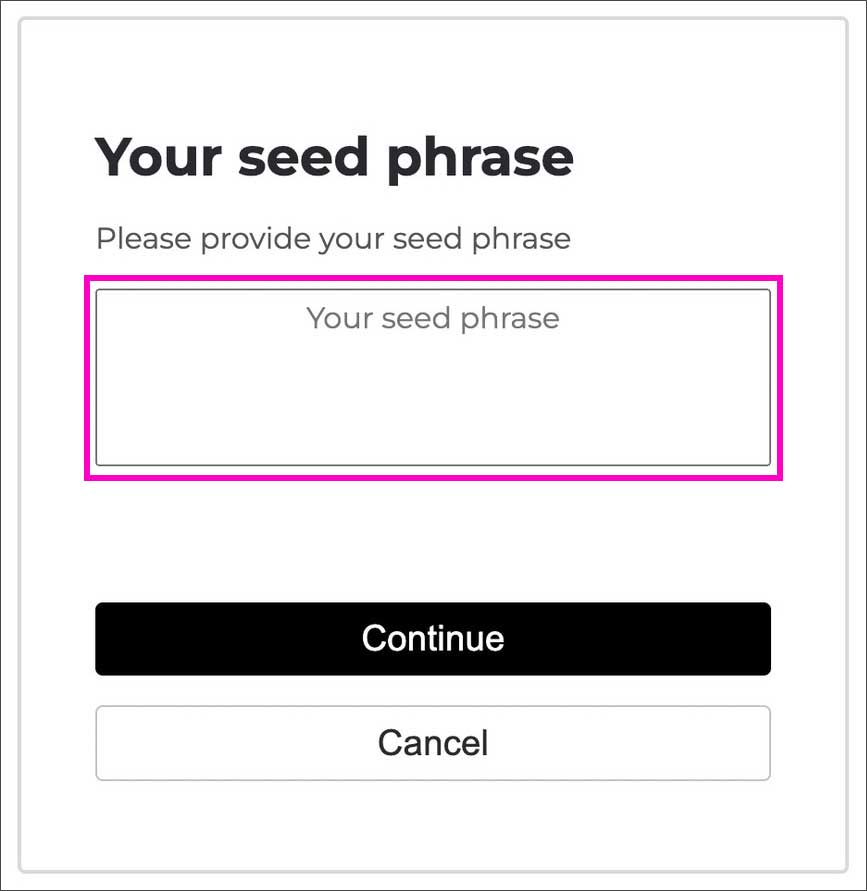Click the bold title at the top
867x891 pixels.
[334, 157]
